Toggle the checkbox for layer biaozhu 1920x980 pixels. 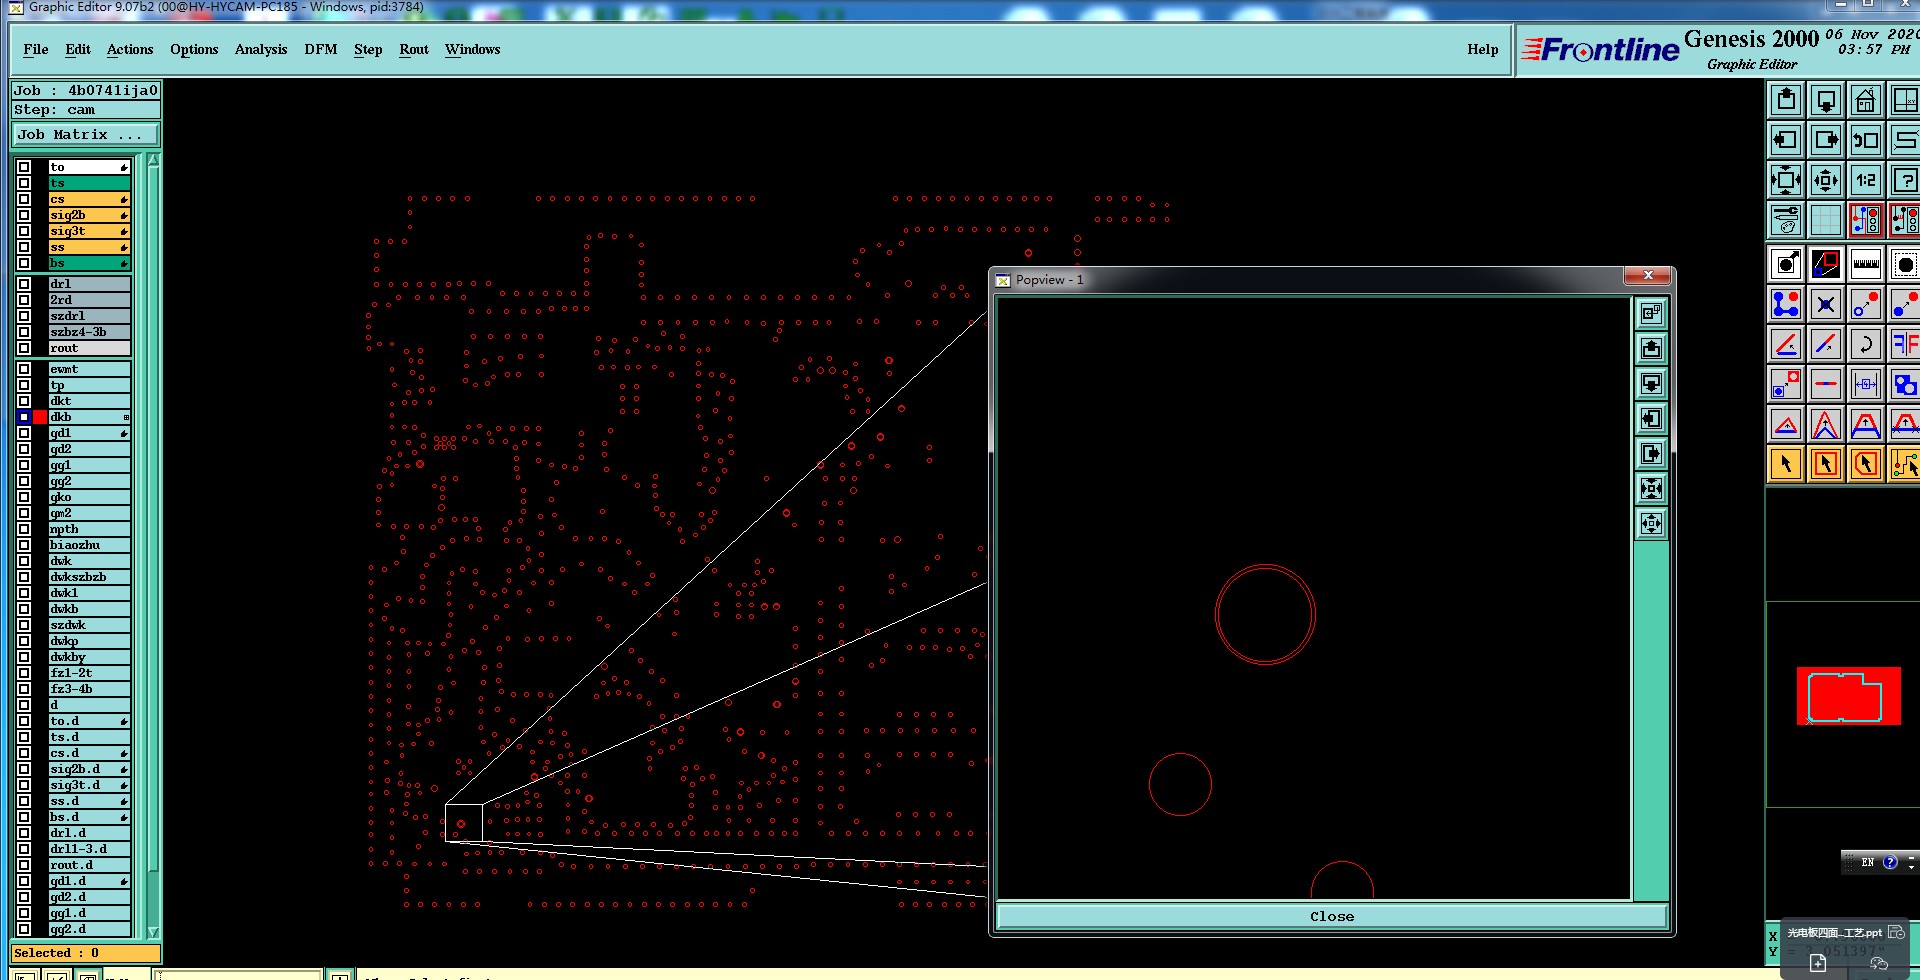tap(24, 545)
